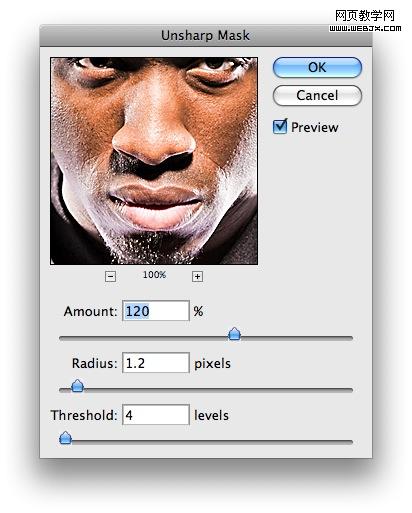Screen dimensions: 412x513
Task: Click the face preview image
Action: [154, 161]
